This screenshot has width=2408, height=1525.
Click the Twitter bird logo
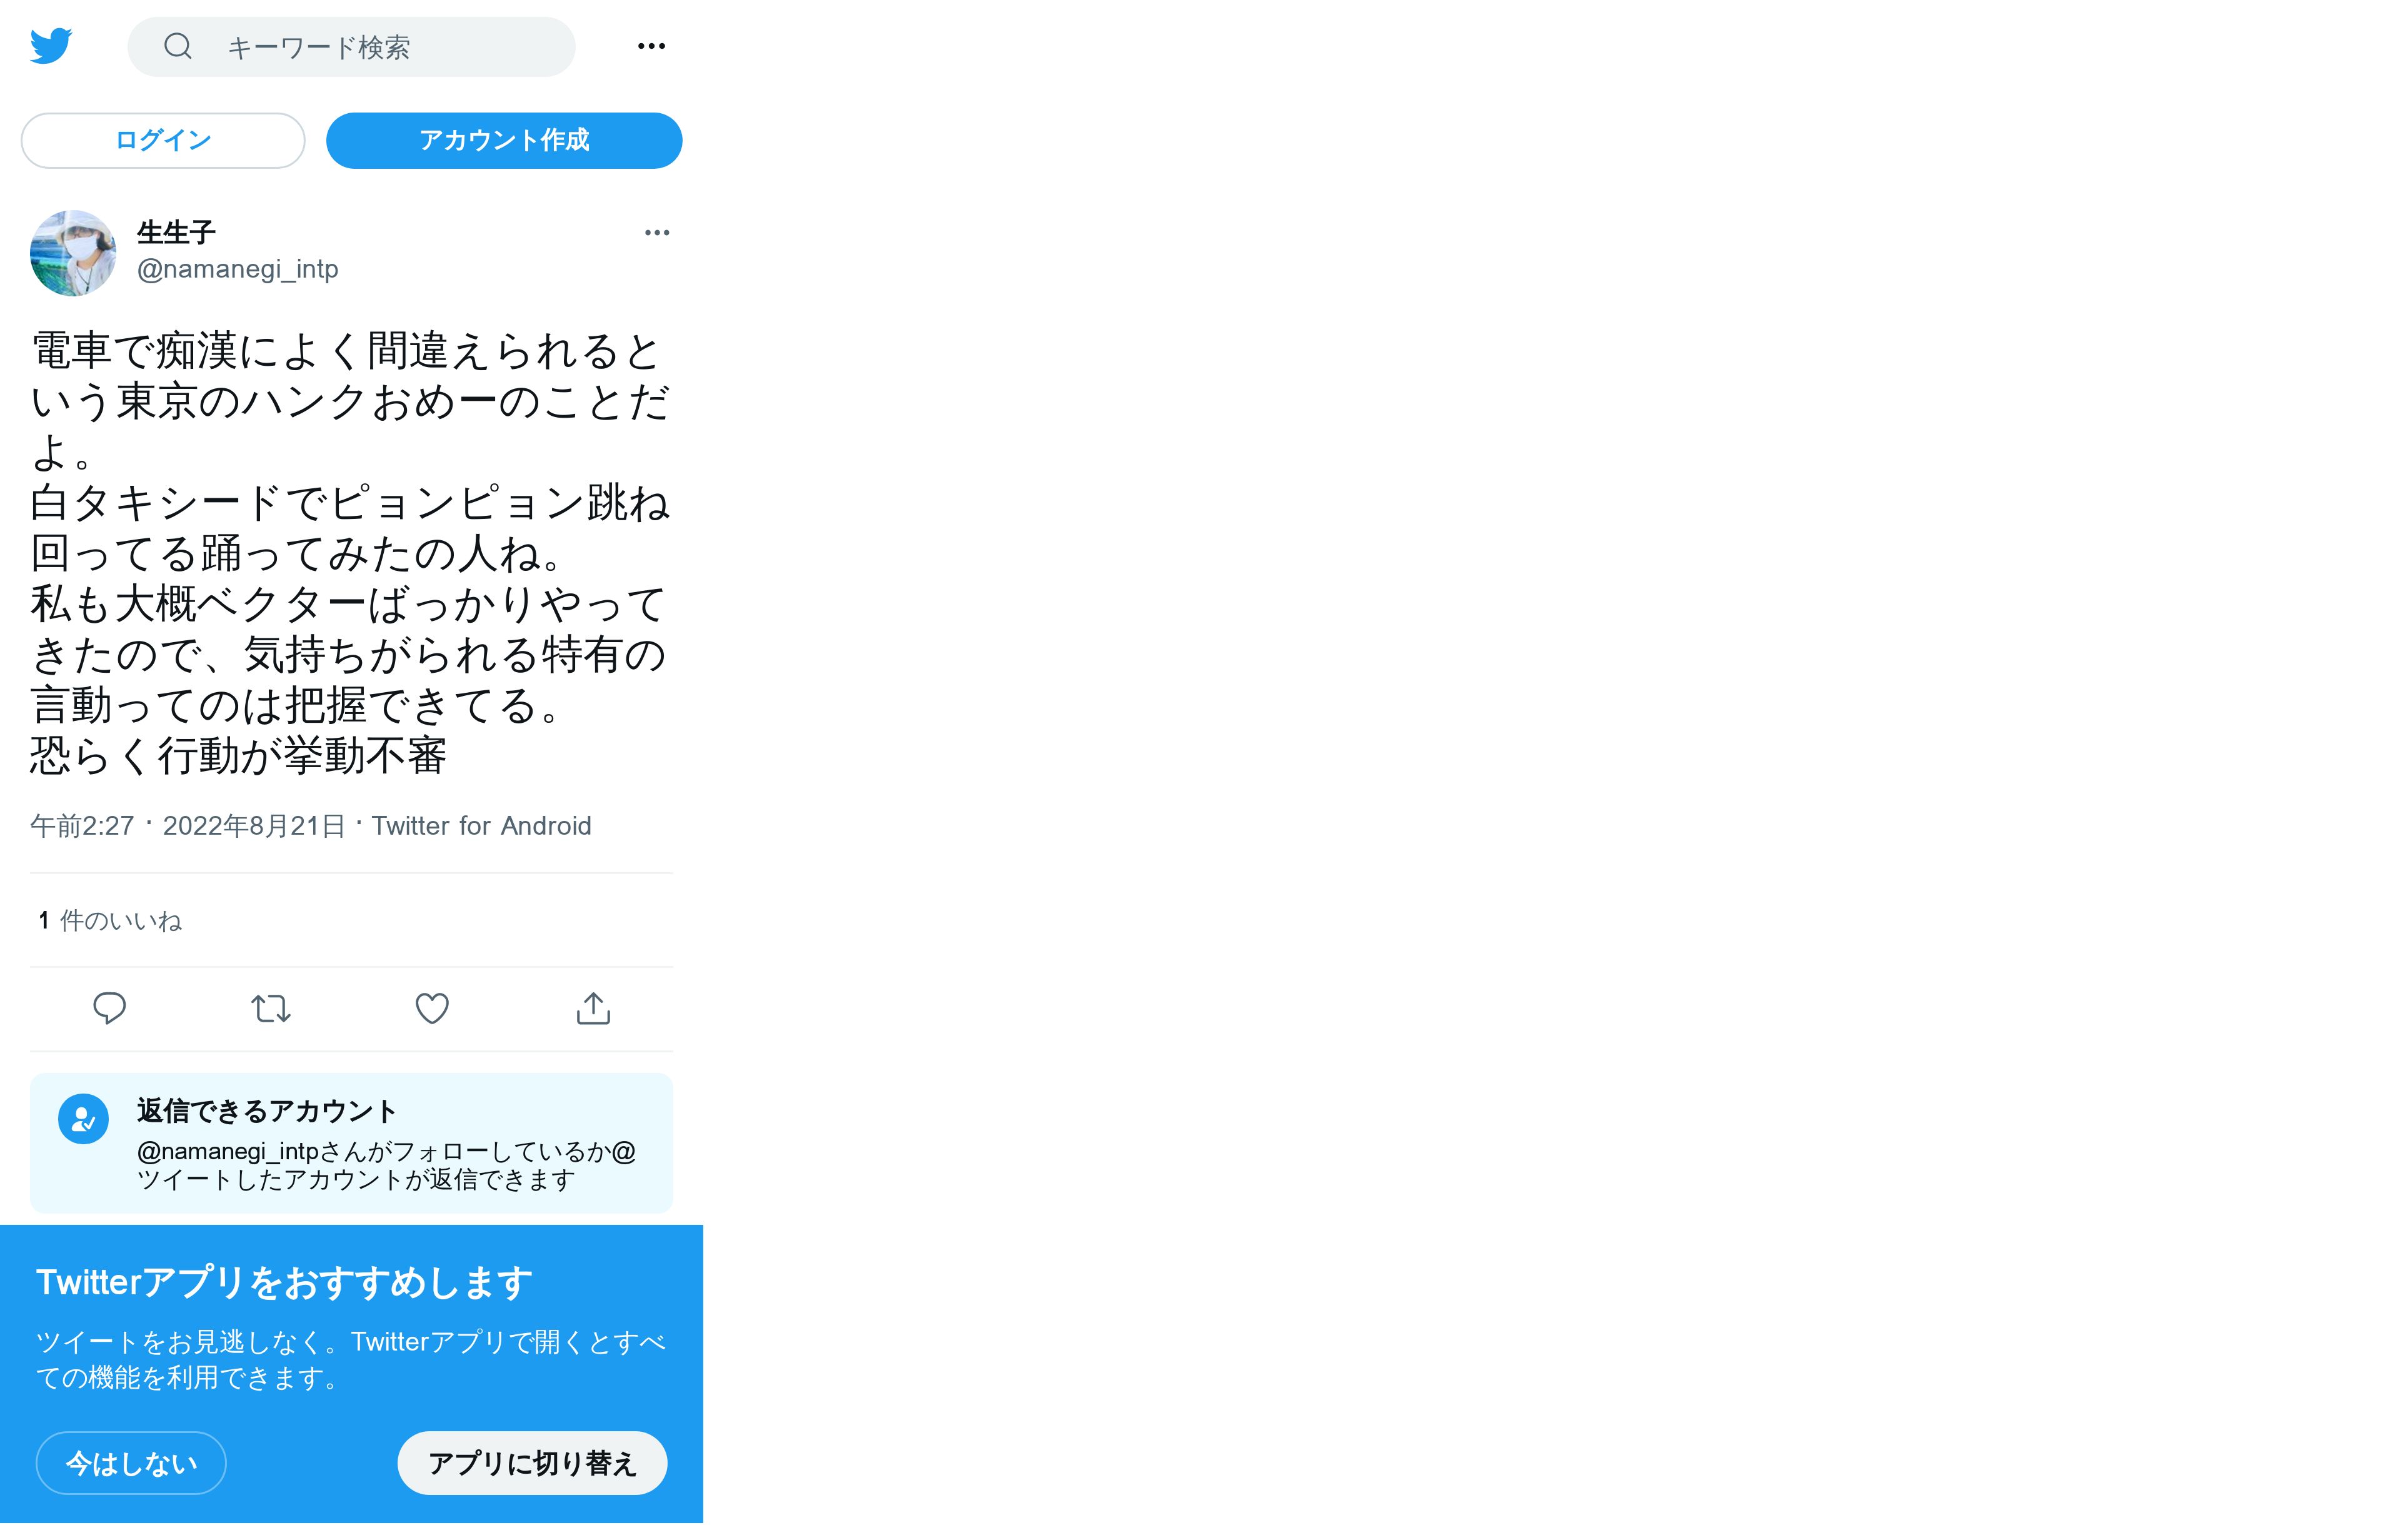coord(51,46)
